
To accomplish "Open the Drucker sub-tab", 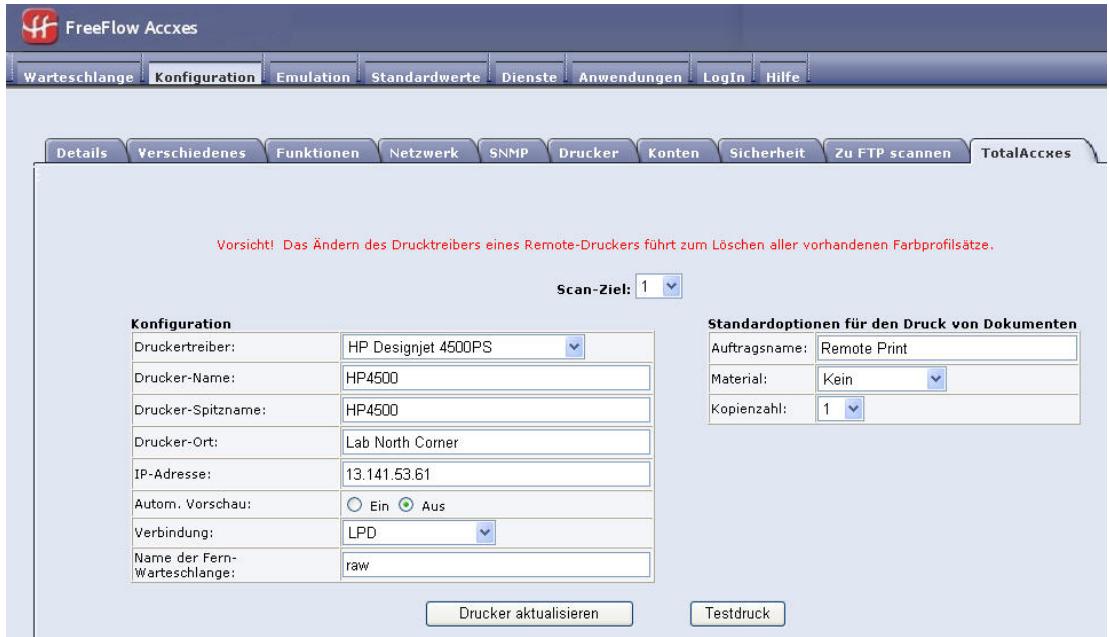I will pos(588,152).
